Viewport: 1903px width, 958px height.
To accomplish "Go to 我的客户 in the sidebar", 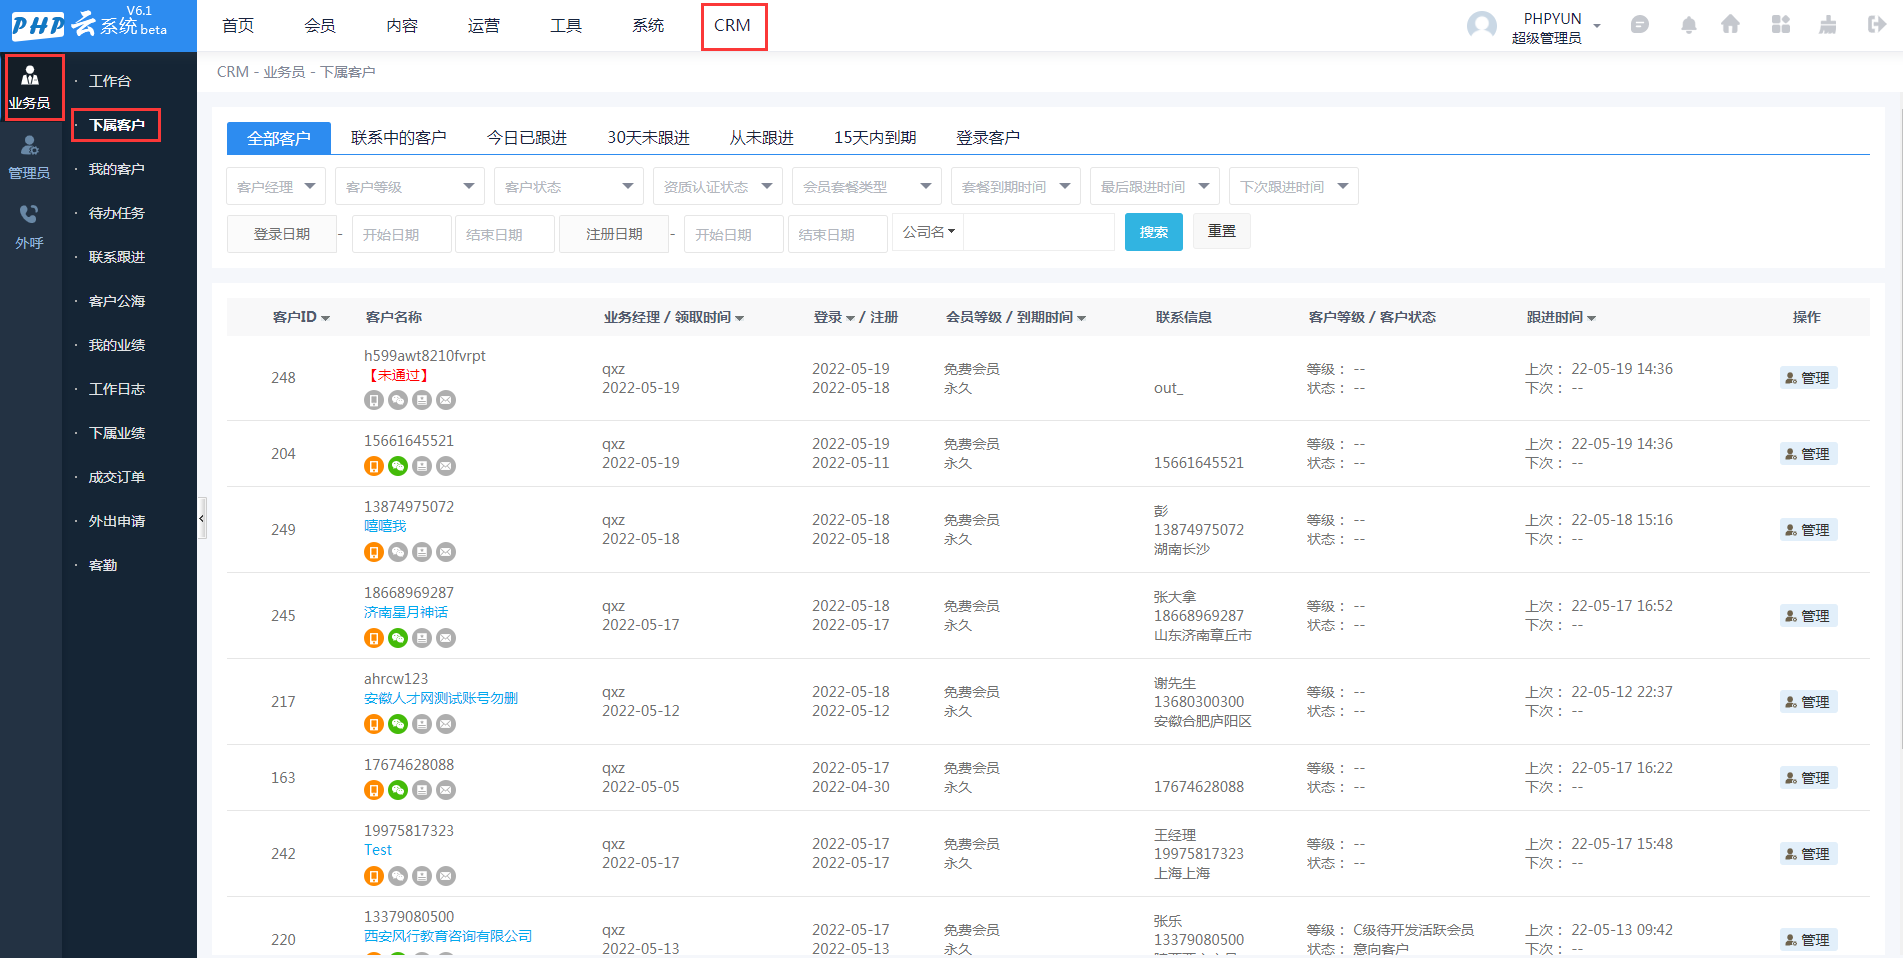I will click(117, 169).
